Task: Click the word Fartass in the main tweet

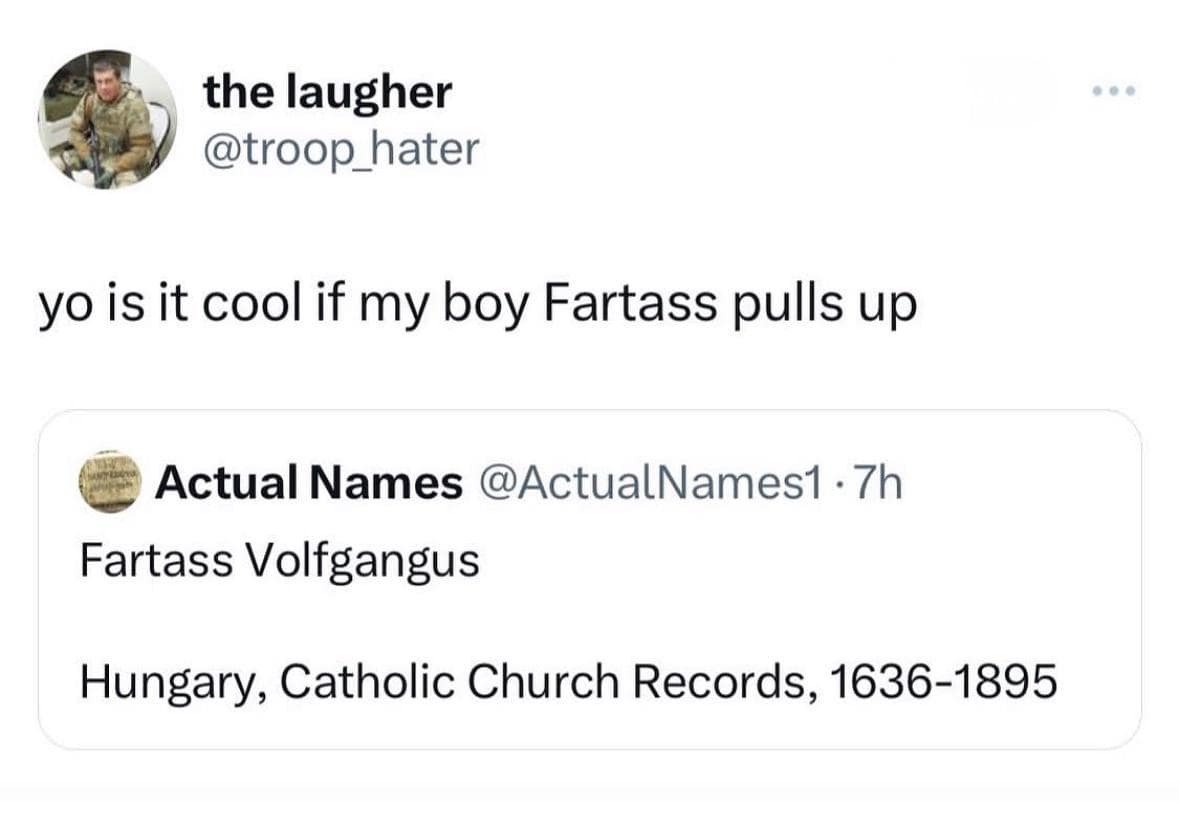Action: (x=630, y=306)
